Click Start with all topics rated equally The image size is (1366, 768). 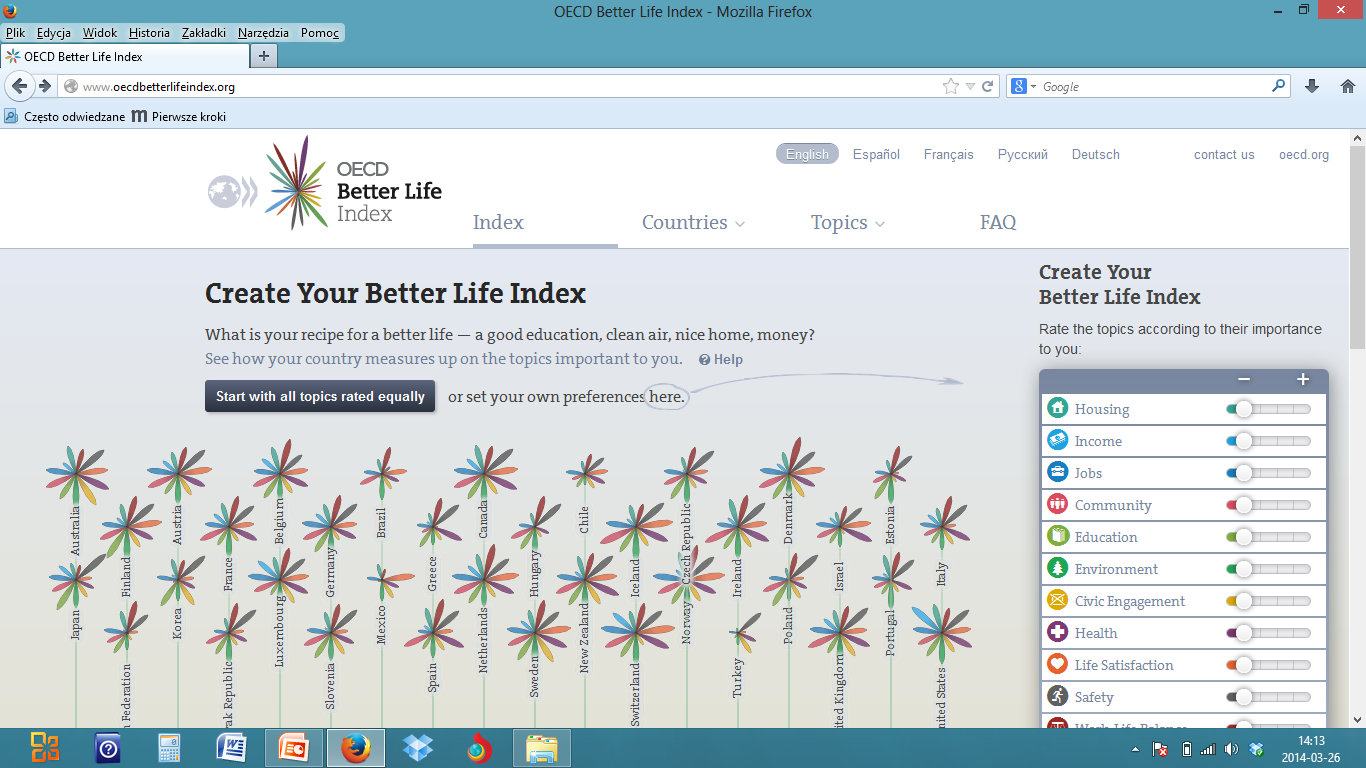point(320,396)
